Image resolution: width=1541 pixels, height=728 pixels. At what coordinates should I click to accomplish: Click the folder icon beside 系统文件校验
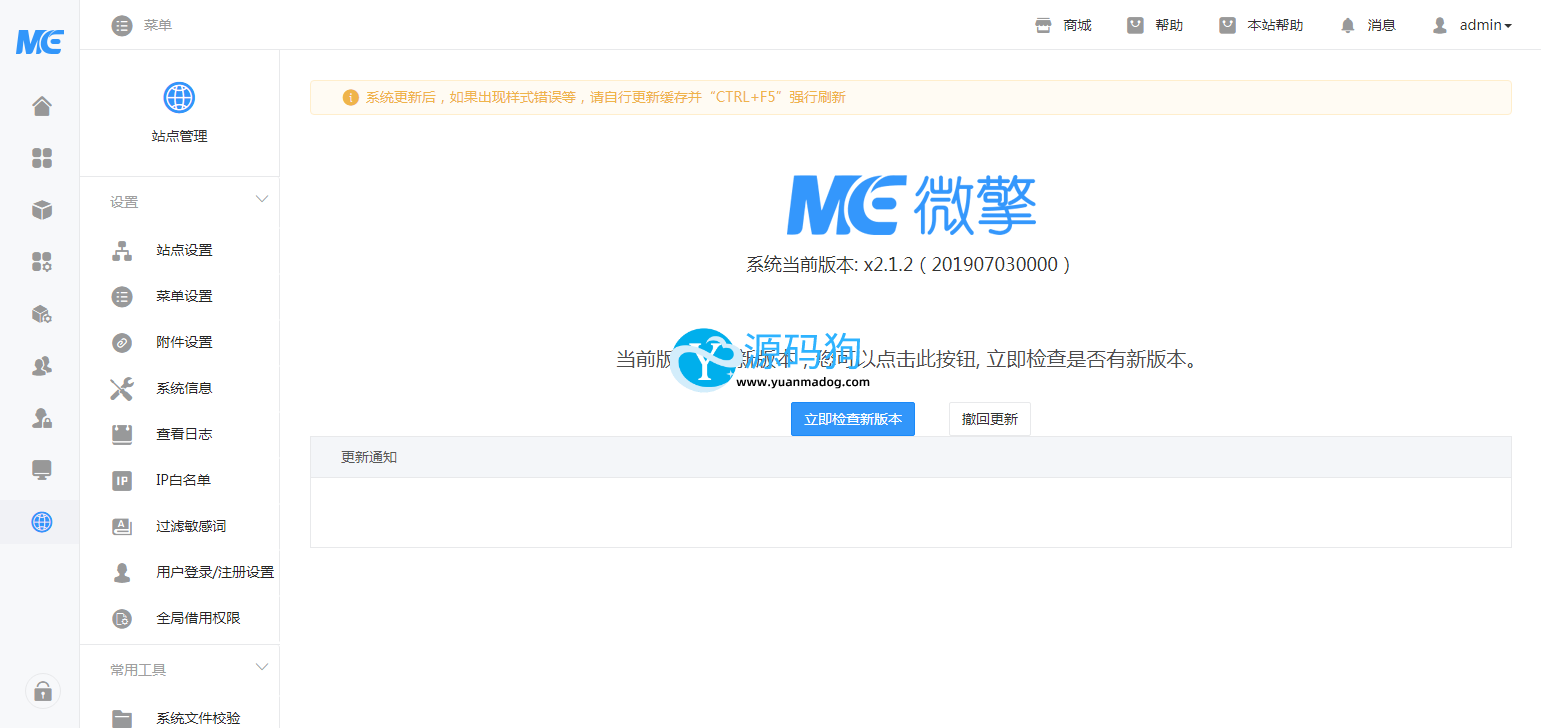(x=122, y=718)
